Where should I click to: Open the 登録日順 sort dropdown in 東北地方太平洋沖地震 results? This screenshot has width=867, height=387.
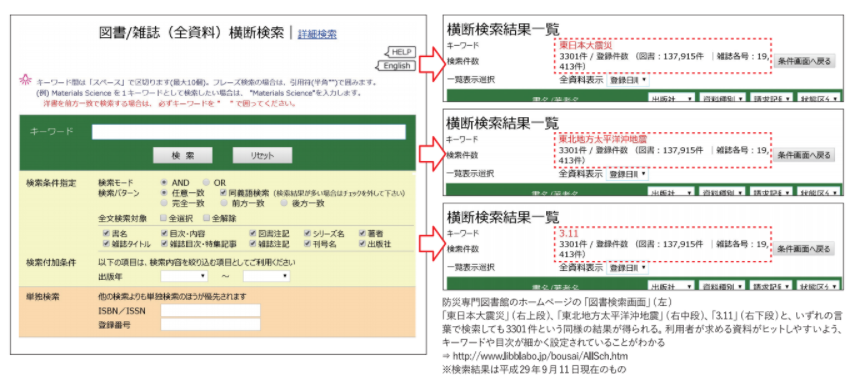(628, 174)
